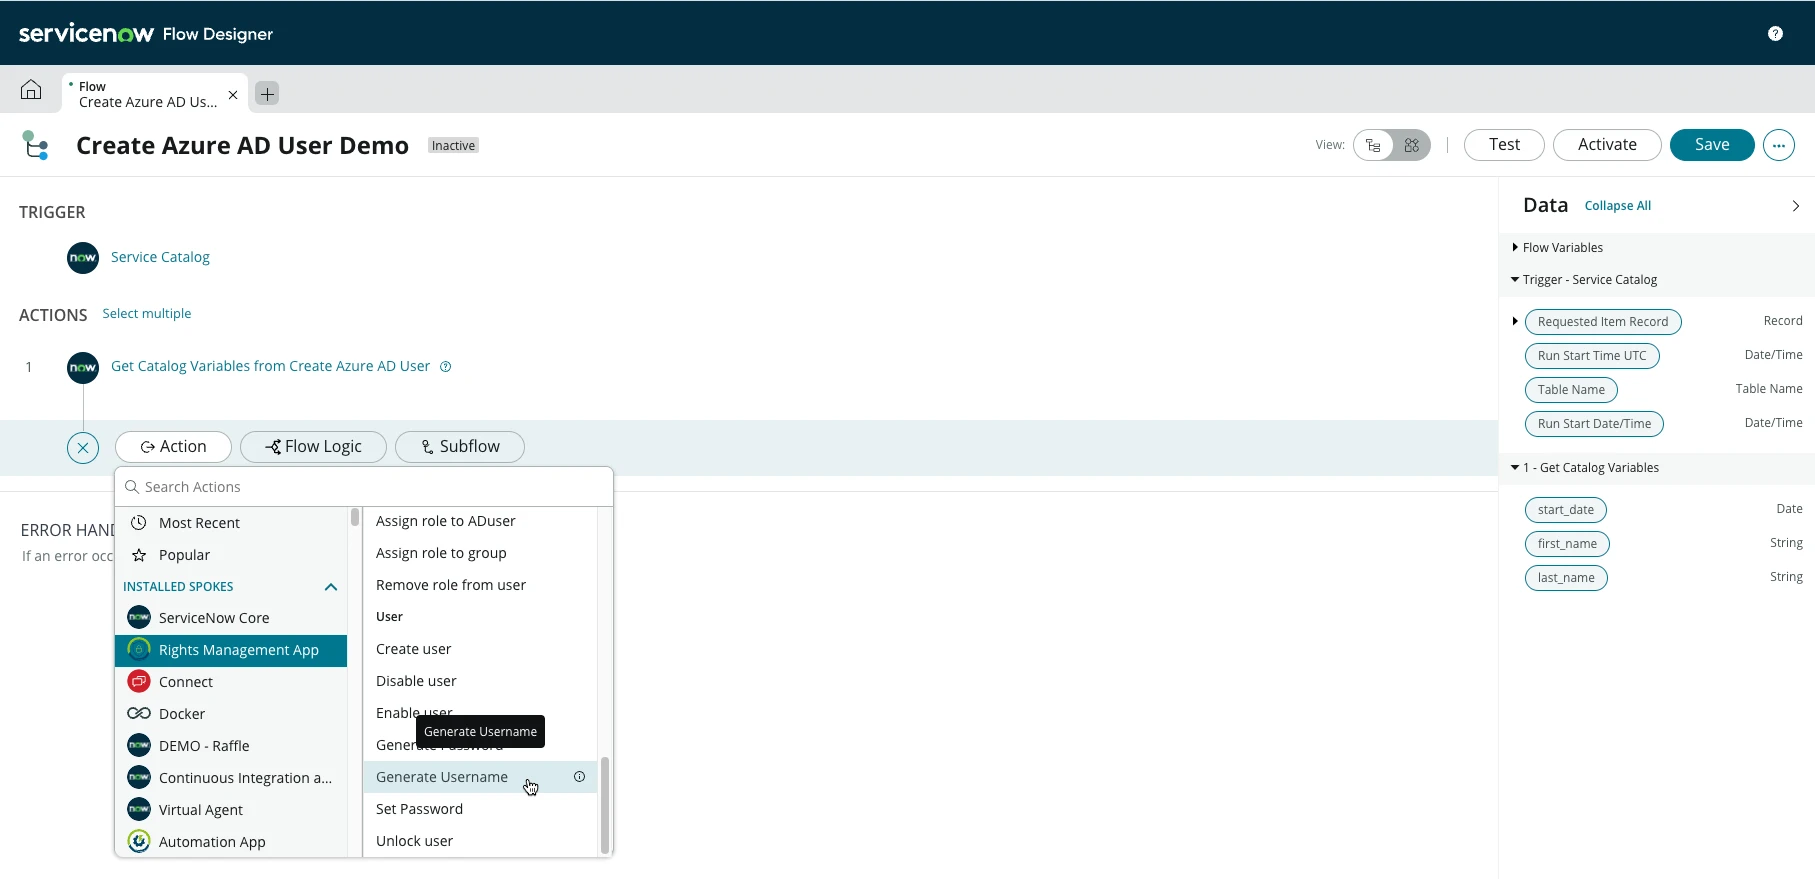The width and height of the screenshot is (1815, 879).
Task: Pick Assign role to group action
Action: coord(480,553)
